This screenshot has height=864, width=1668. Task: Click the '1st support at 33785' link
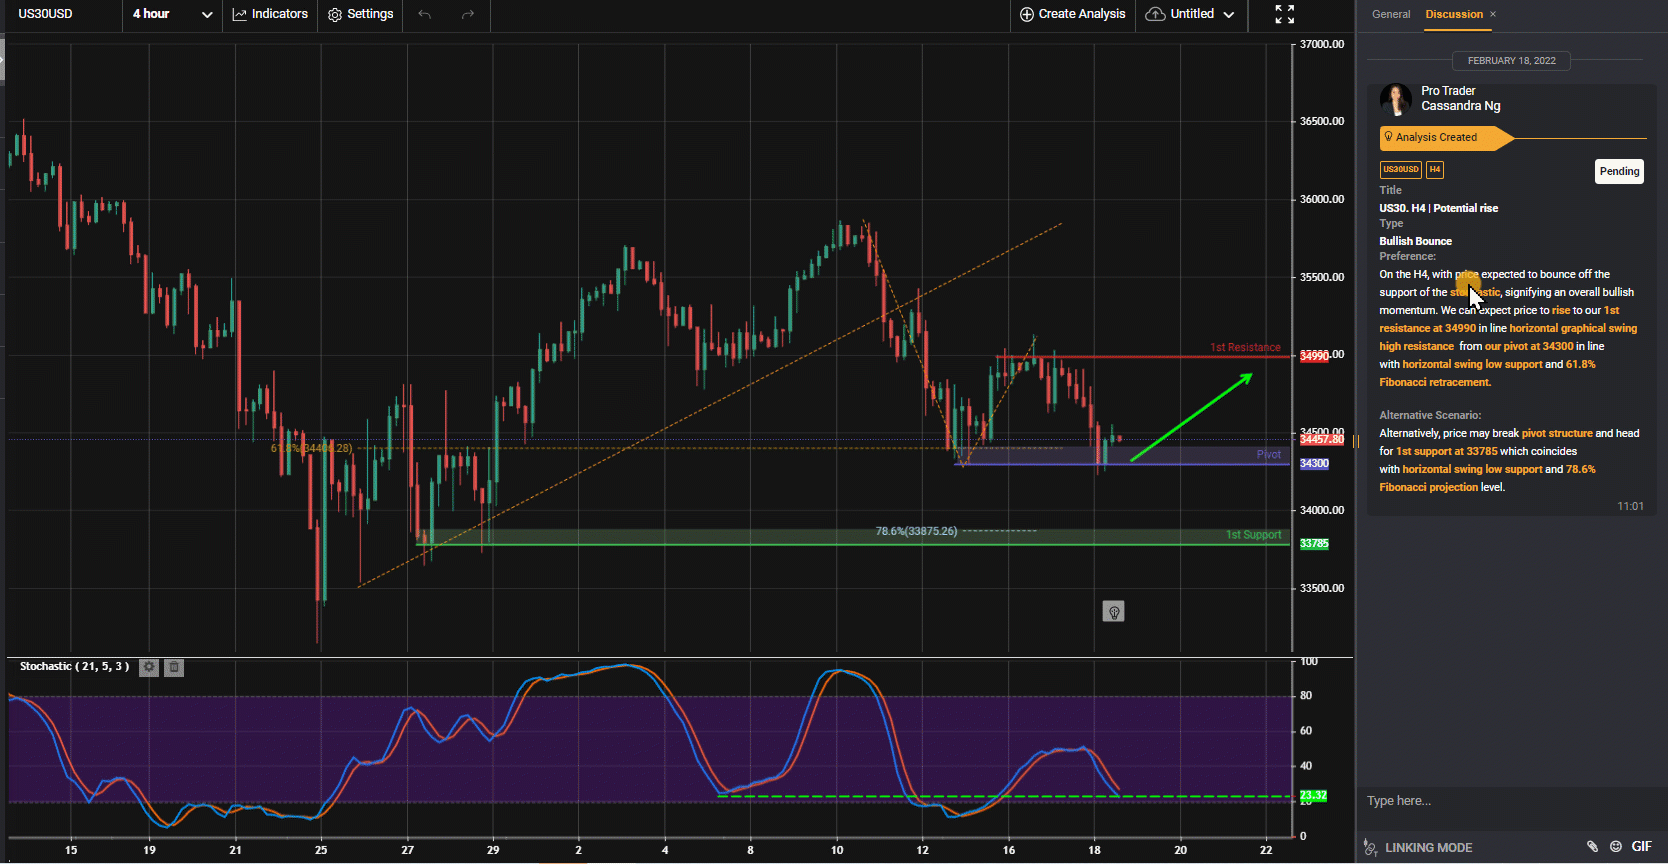pyautogui.click(x=1447, y=451)
